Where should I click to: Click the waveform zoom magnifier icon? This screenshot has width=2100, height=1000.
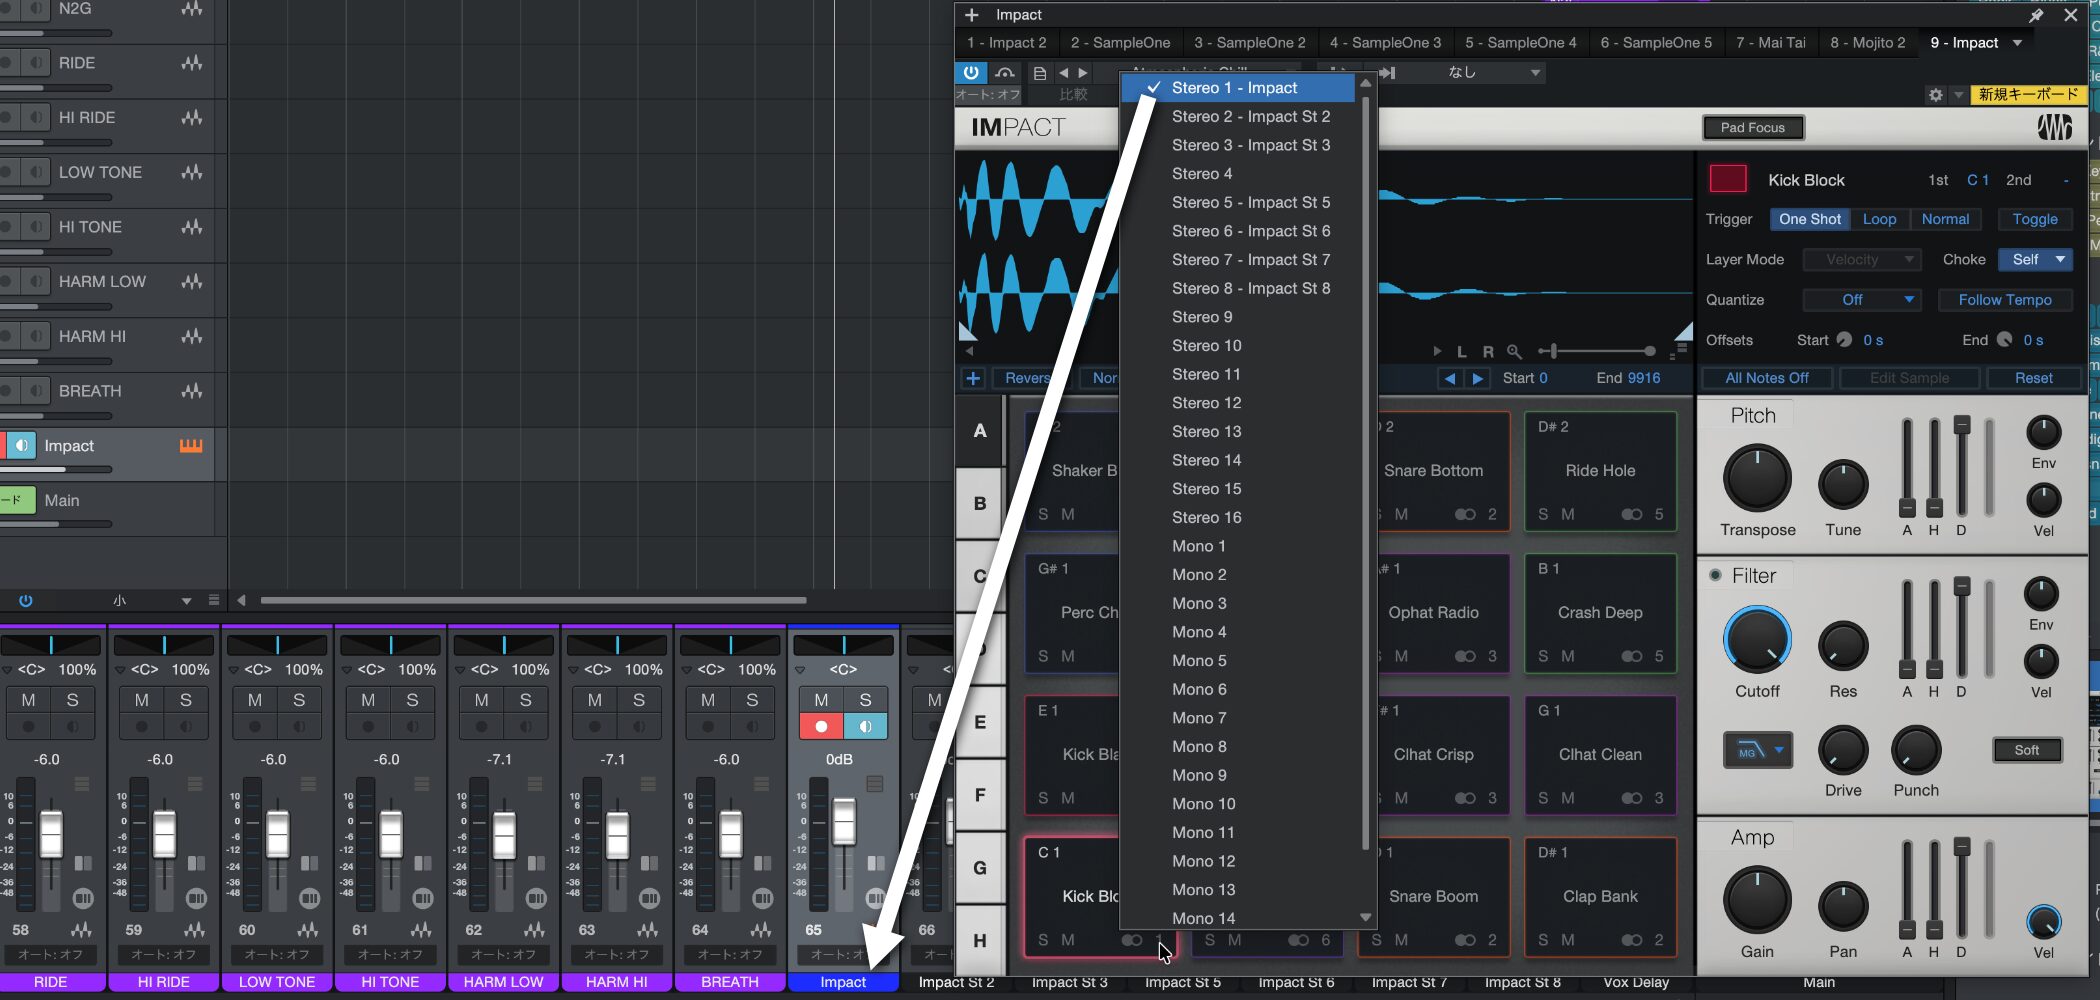click(x=1514, y=351)
